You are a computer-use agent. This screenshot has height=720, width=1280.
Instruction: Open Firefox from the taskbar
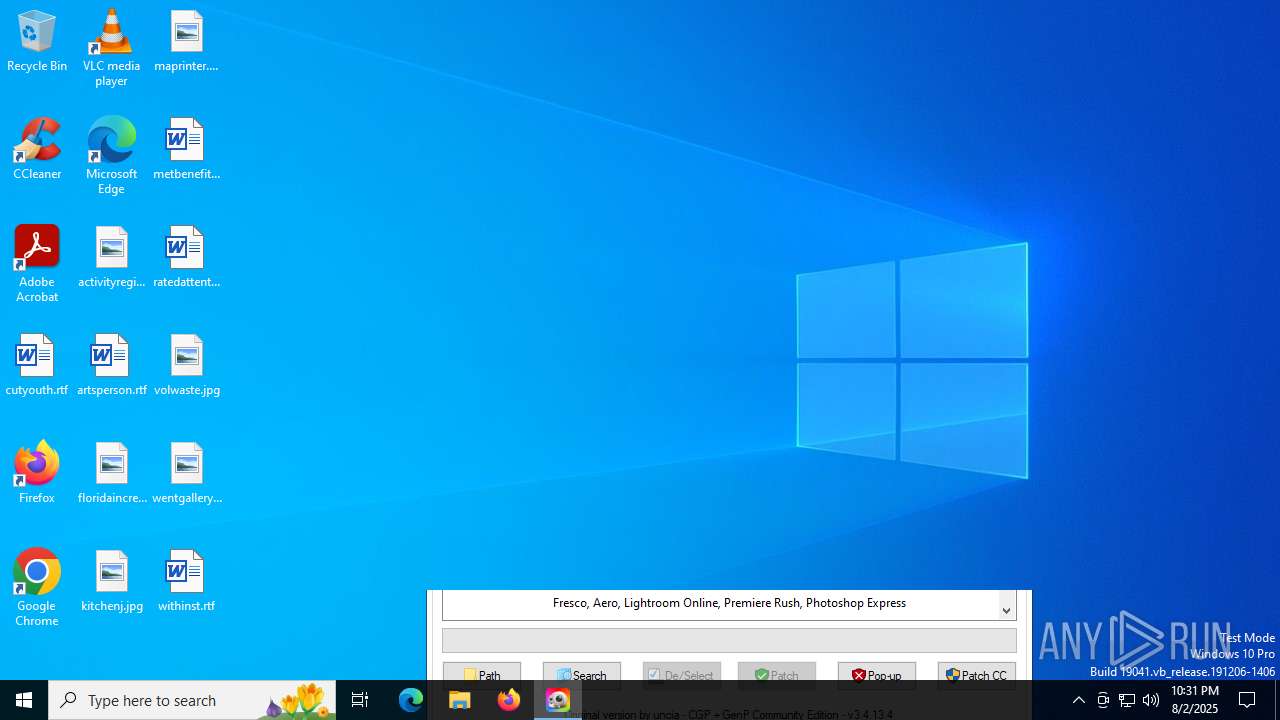pyautogui.click(x=509, y=700)
